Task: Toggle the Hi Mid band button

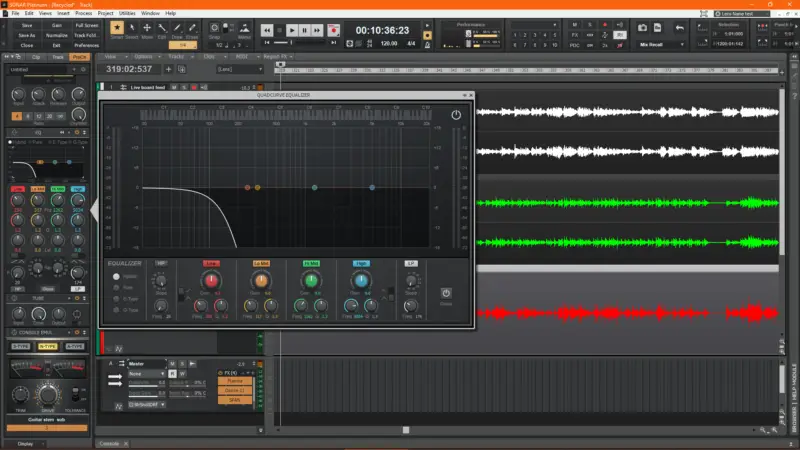Action: [312, 263]
